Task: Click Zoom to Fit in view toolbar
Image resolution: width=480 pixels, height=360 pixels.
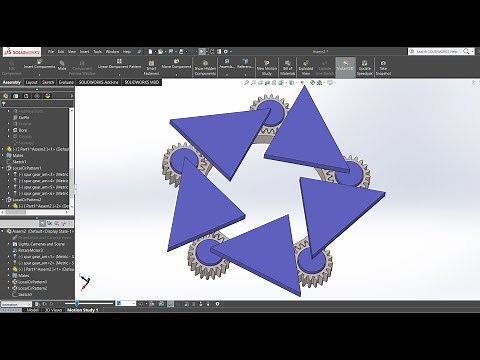Action: tap(246, 83)
